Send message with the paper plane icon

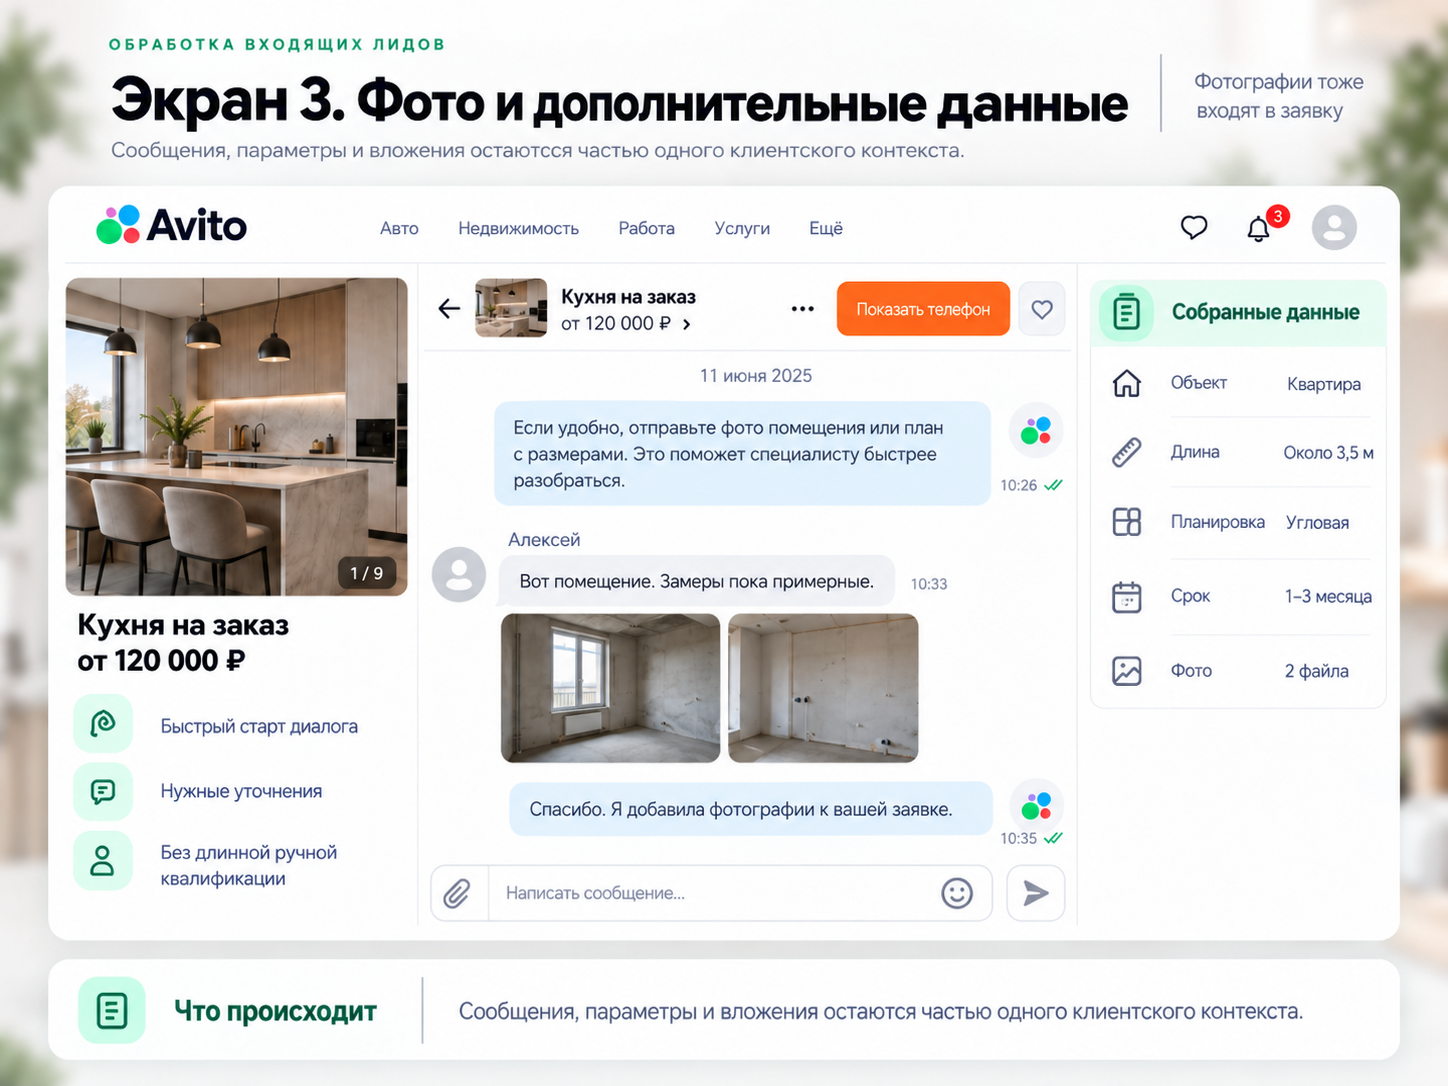(1036, 893)
